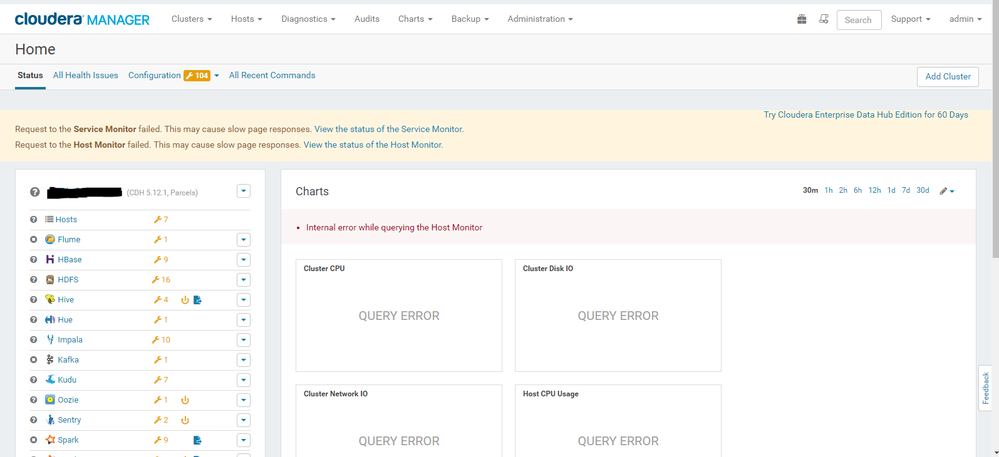Open Impala actions dropdown
Image resolution: width=999 pixels, height=457 pixels.
click(x=243, y=340)
